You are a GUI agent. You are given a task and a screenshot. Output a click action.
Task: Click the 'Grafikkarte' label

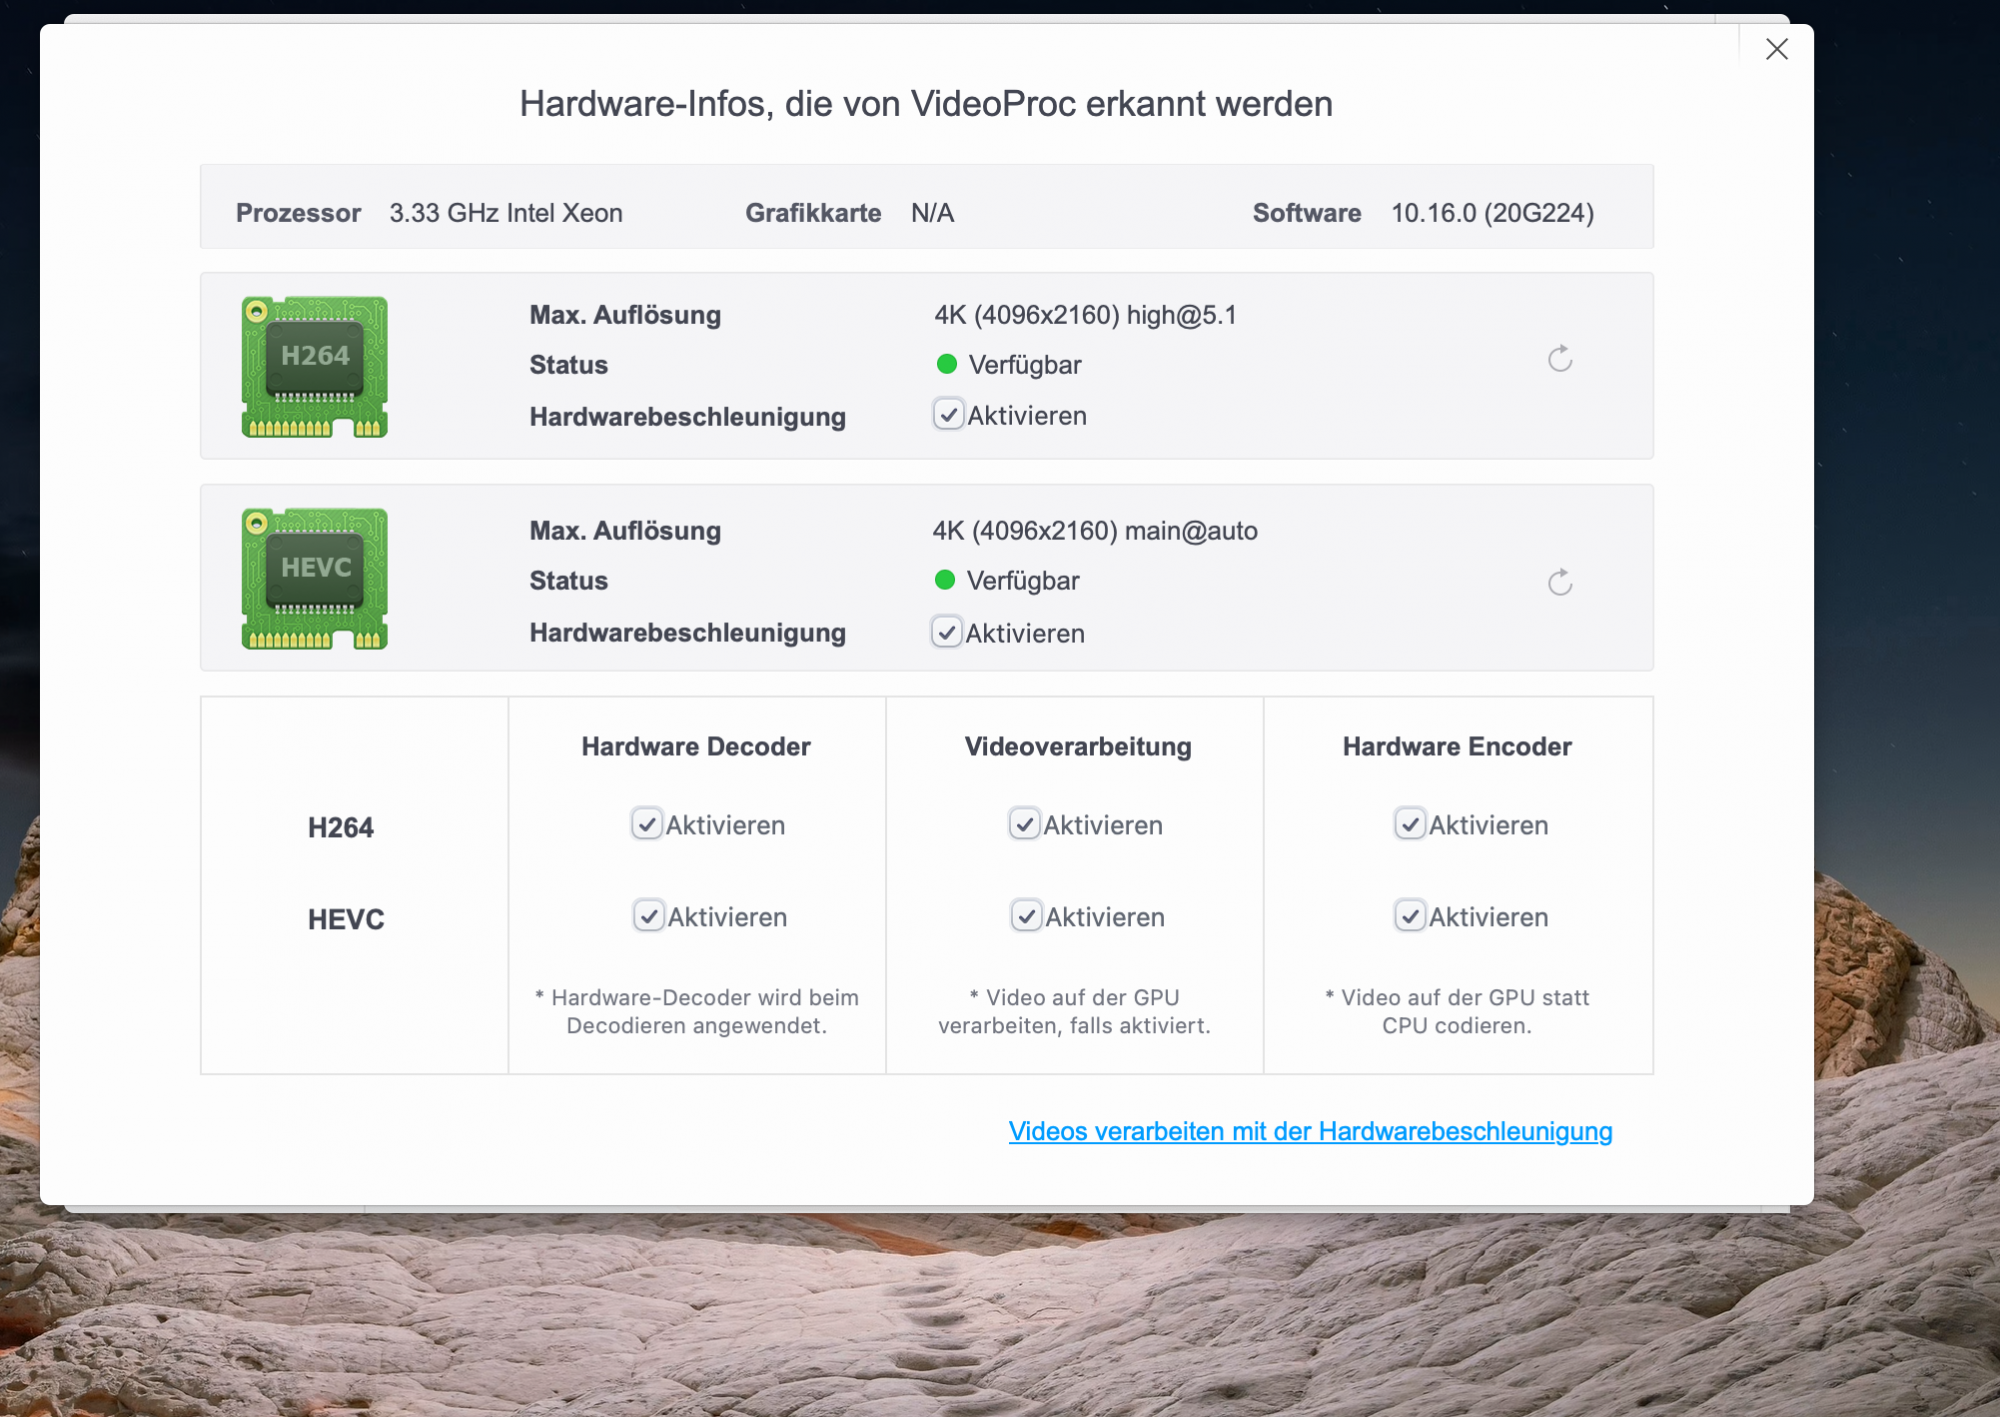pos(813,213)
